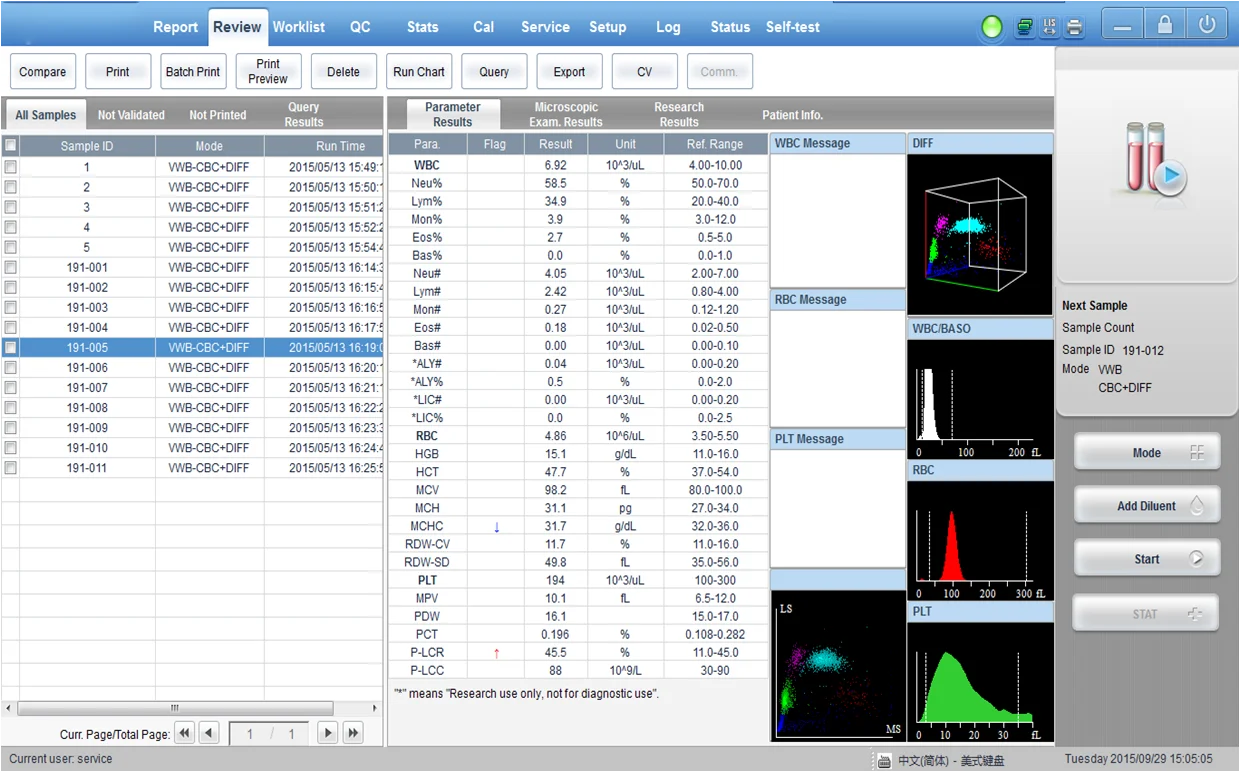Click the blood tubes run sample icon
This screenshot has height=772, width=1240.
pos(1148,160)
